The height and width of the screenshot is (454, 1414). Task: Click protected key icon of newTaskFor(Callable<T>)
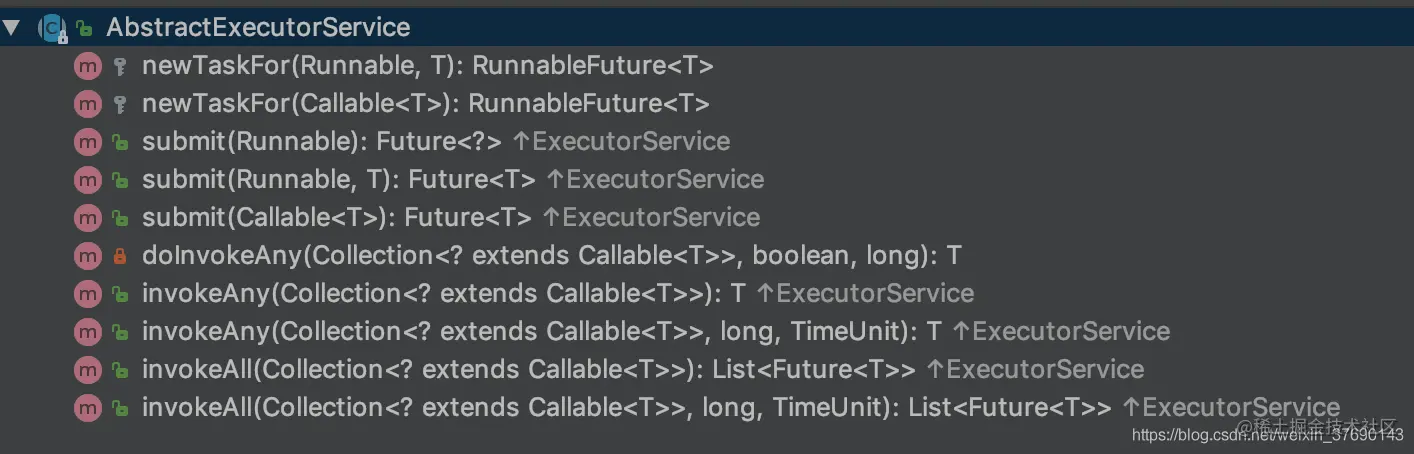point(120,104)
